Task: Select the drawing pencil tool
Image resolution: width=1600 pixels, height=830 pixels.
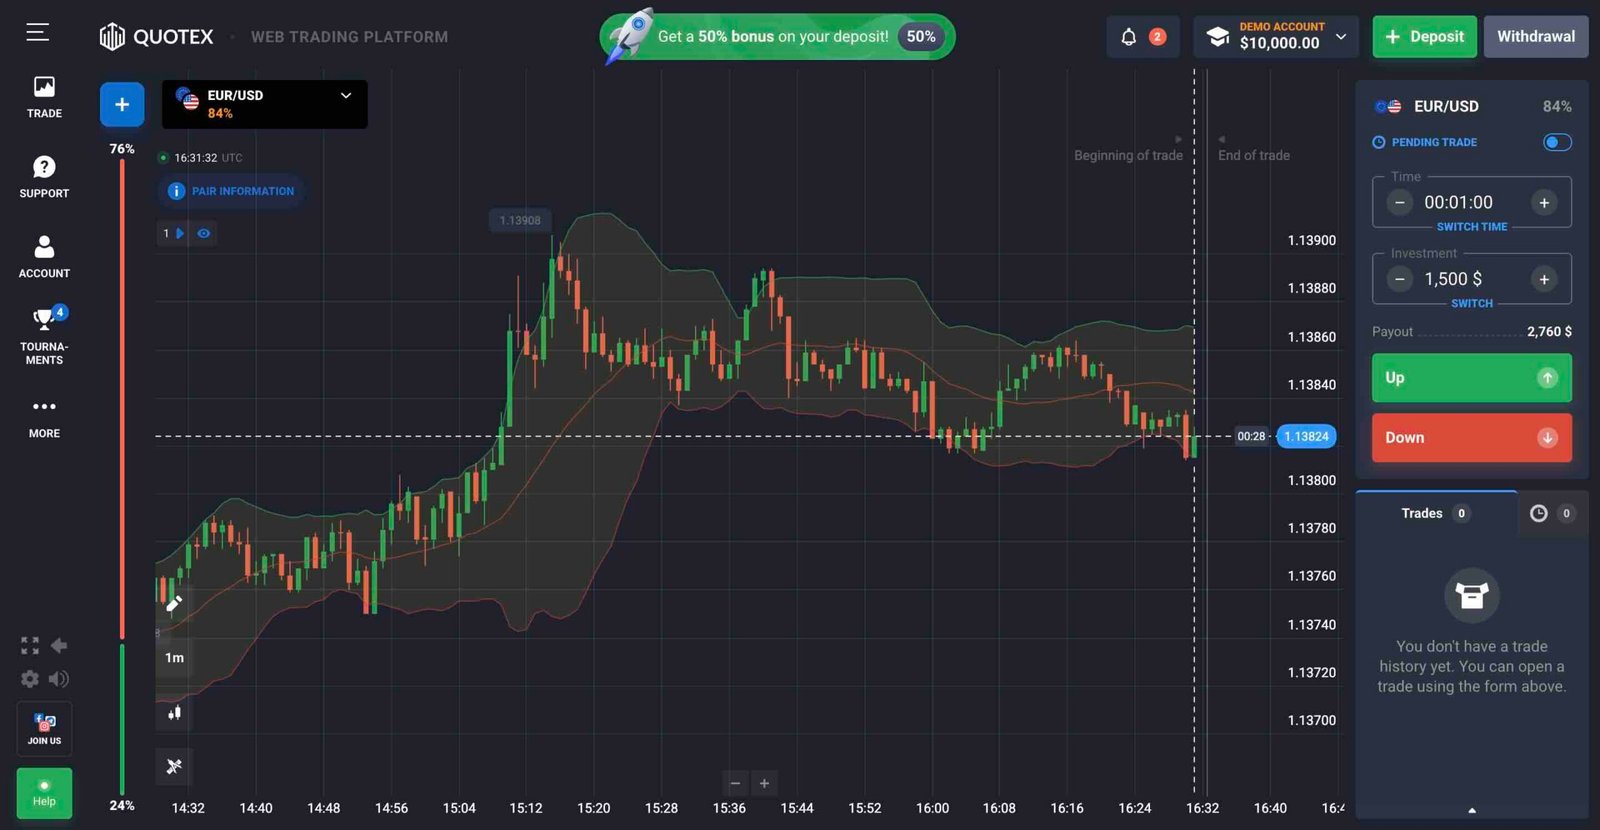Action: (174, 603)
